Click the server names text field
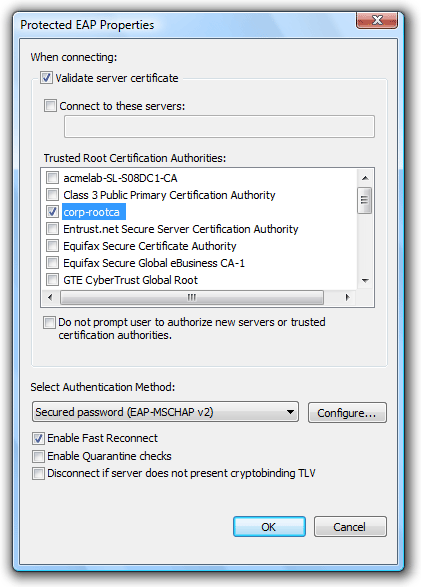The width and height of the screenshot is (421, 587). [219, 127]
